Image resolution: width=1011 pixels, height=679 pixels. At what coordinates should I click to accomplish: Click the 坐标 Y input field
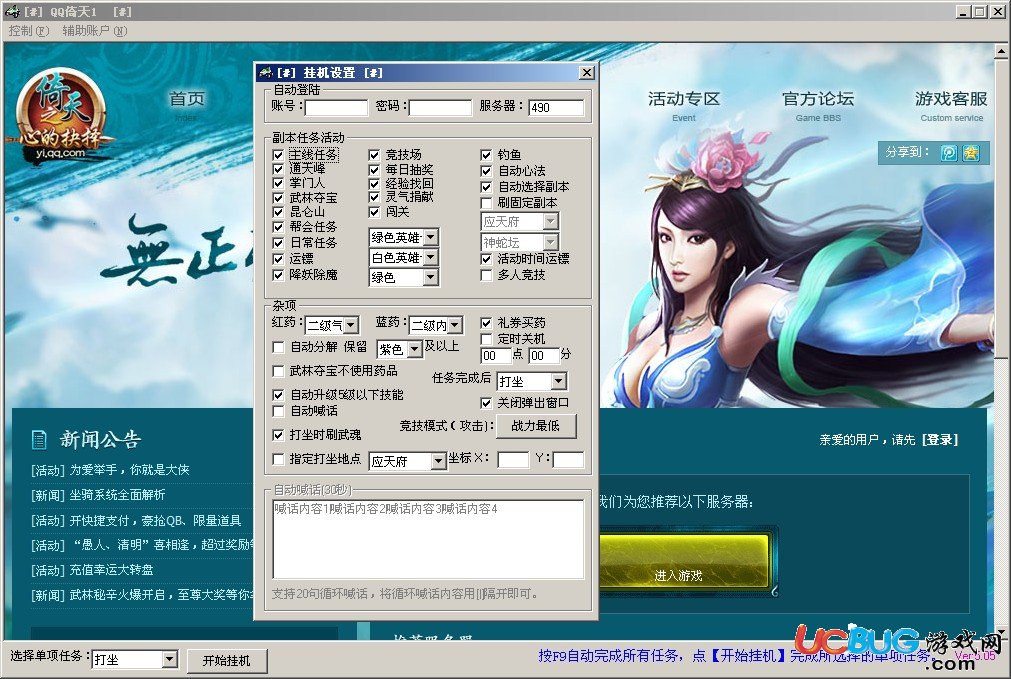pos(568,460)
